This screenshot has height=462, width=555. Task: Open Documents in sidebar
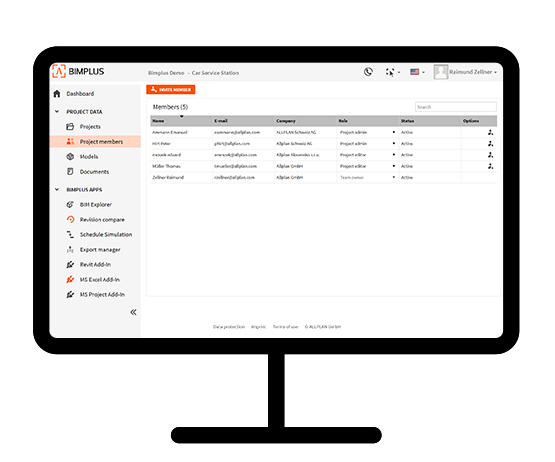pyautogui.click(x=94, y=172)
